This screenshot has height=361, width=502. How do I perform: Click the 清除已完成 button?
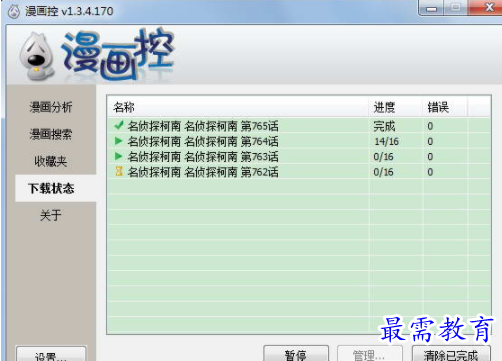(451, 354)
